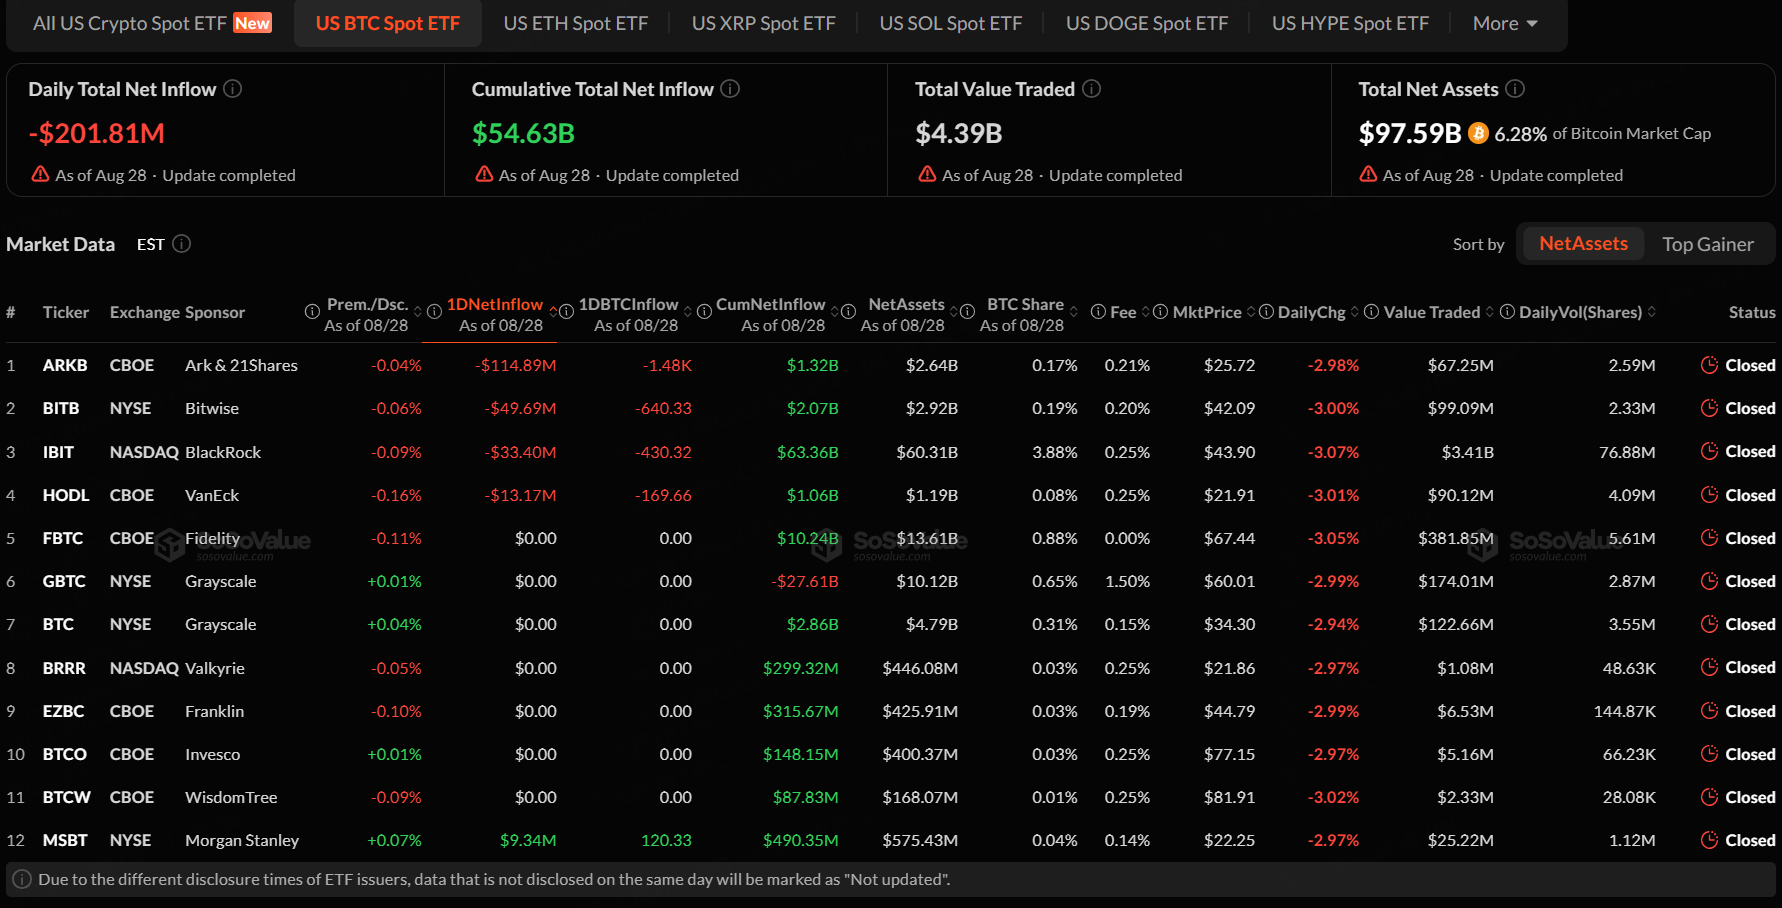Open IBIT ticker link
The image size is (1782, 908).
click(58, 452)
